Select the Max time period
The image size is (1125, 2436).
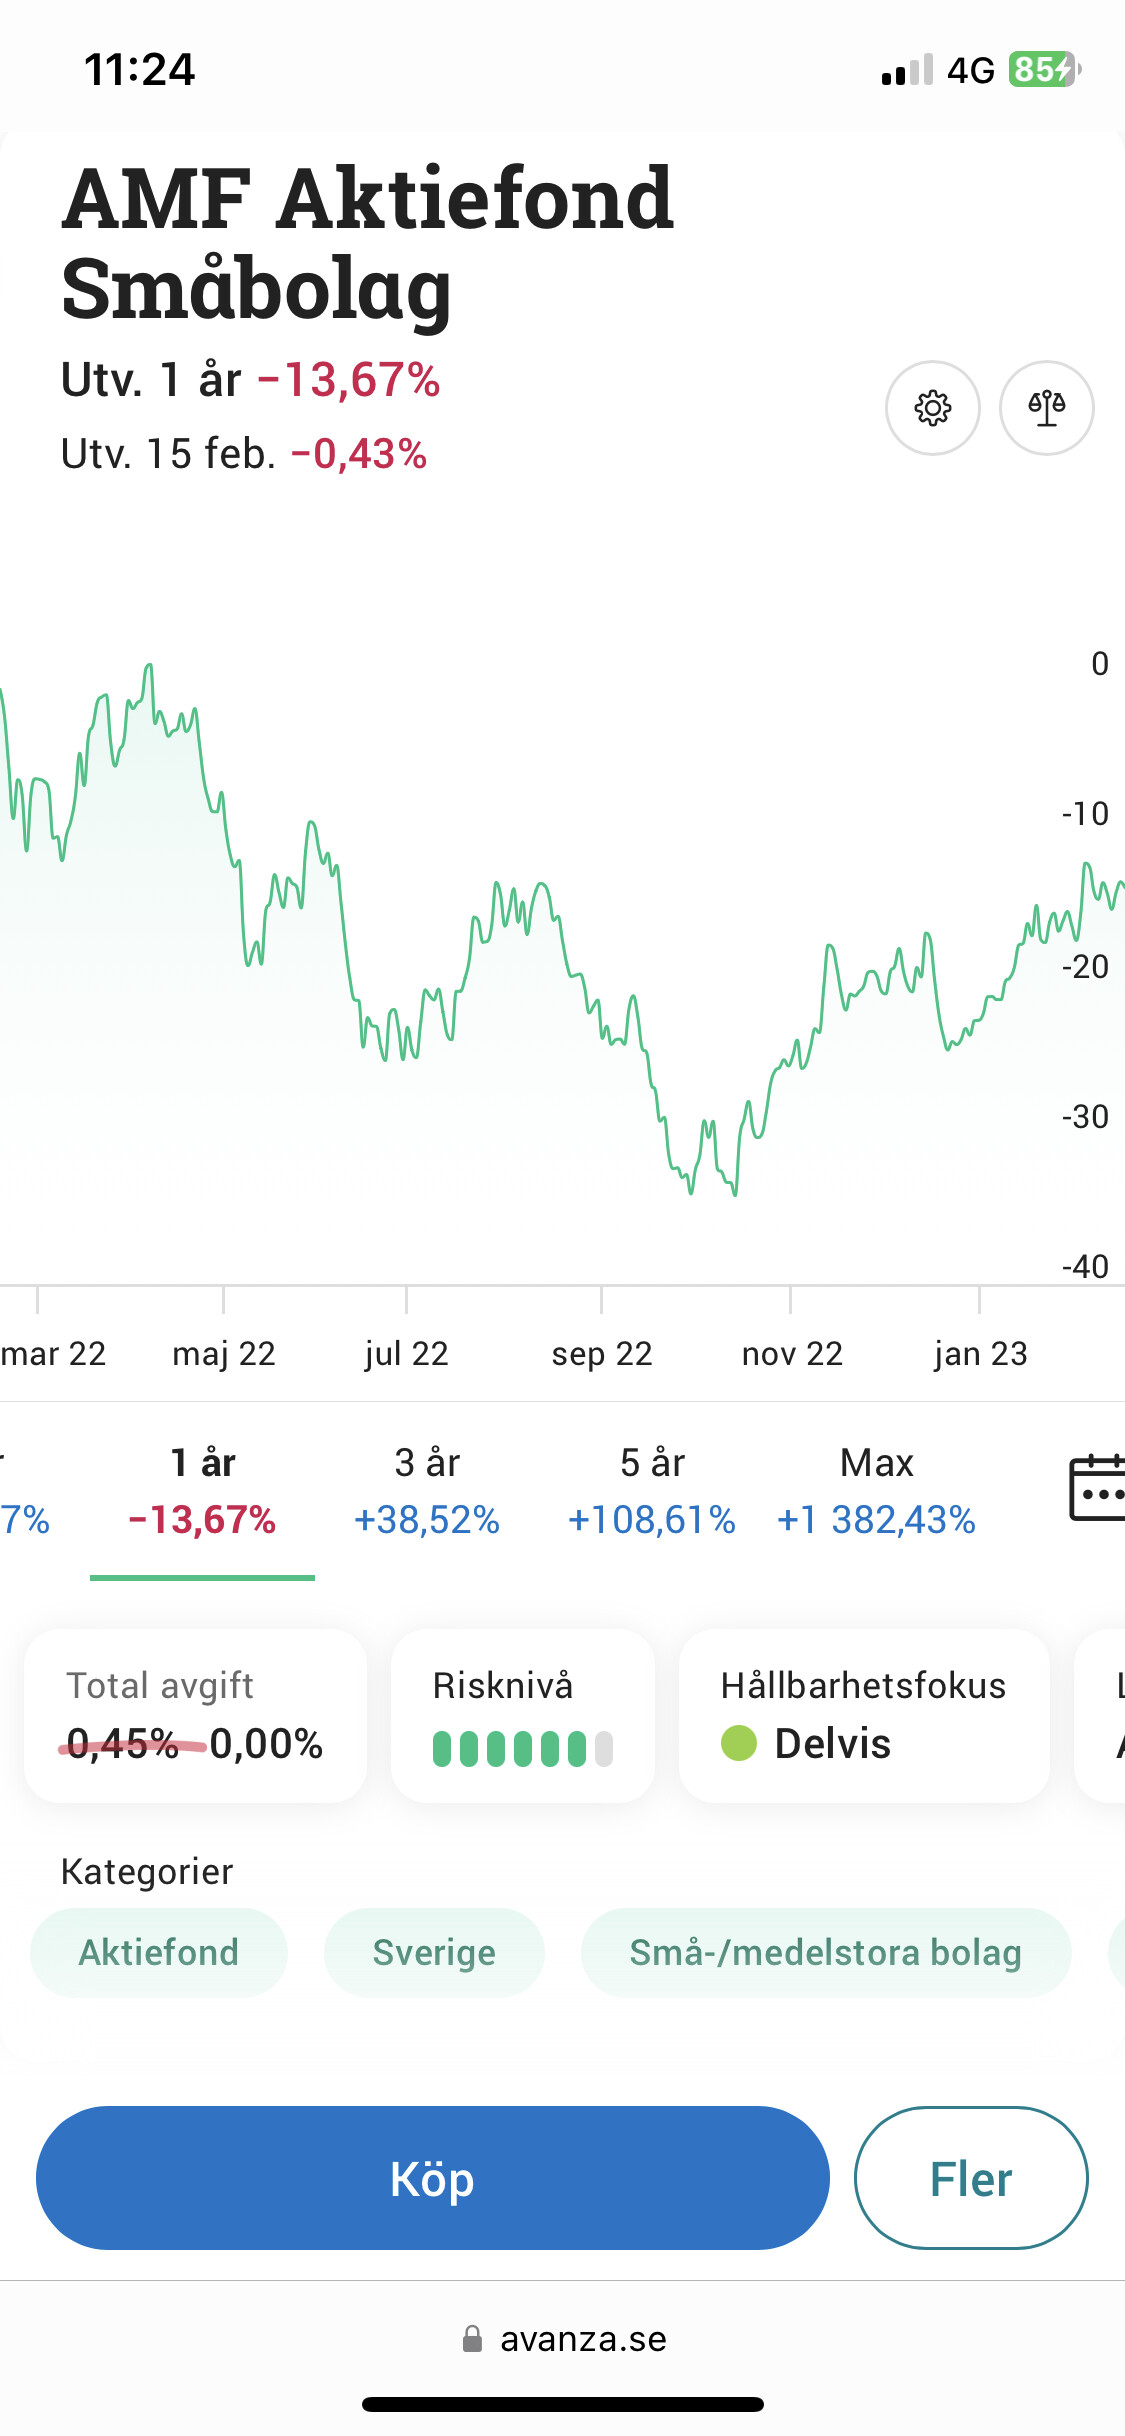pyautogui.click(x=876, y=1491)
